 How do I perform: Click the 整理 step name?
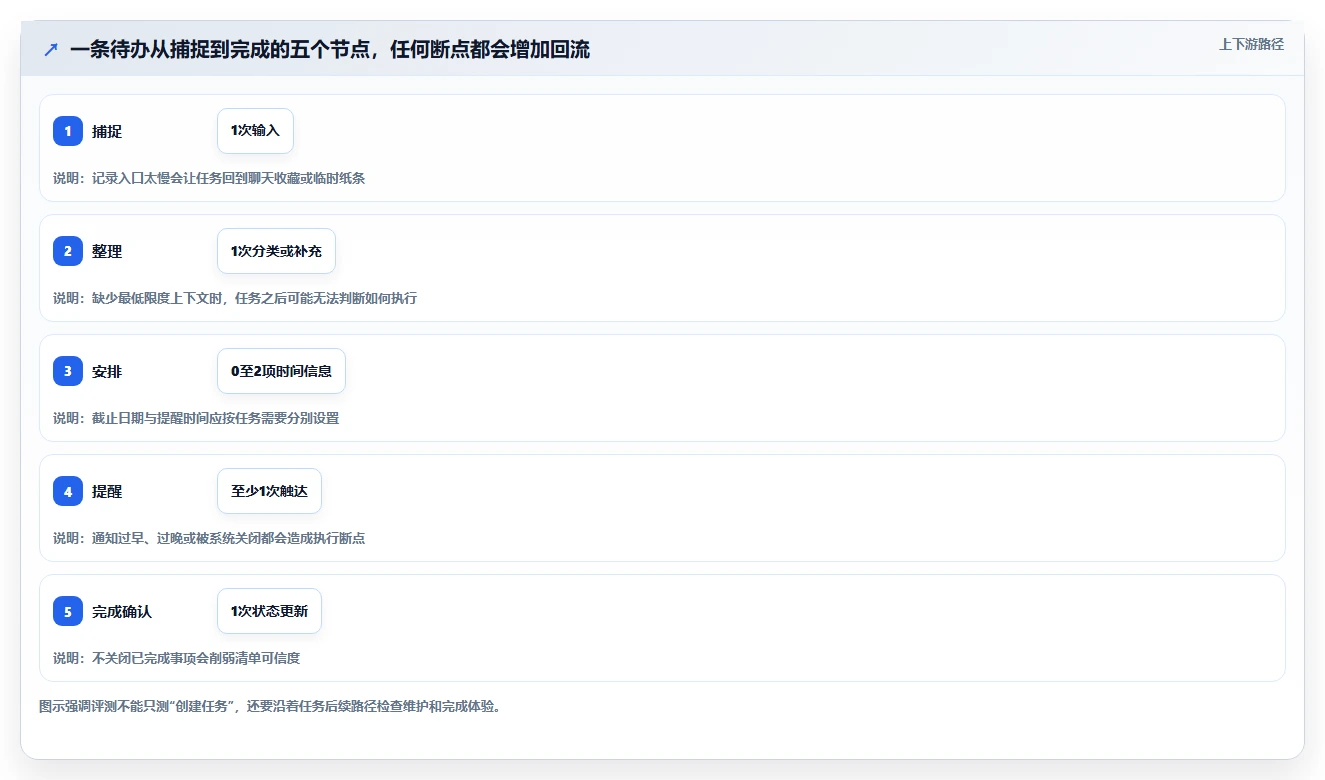pos(107,251)
